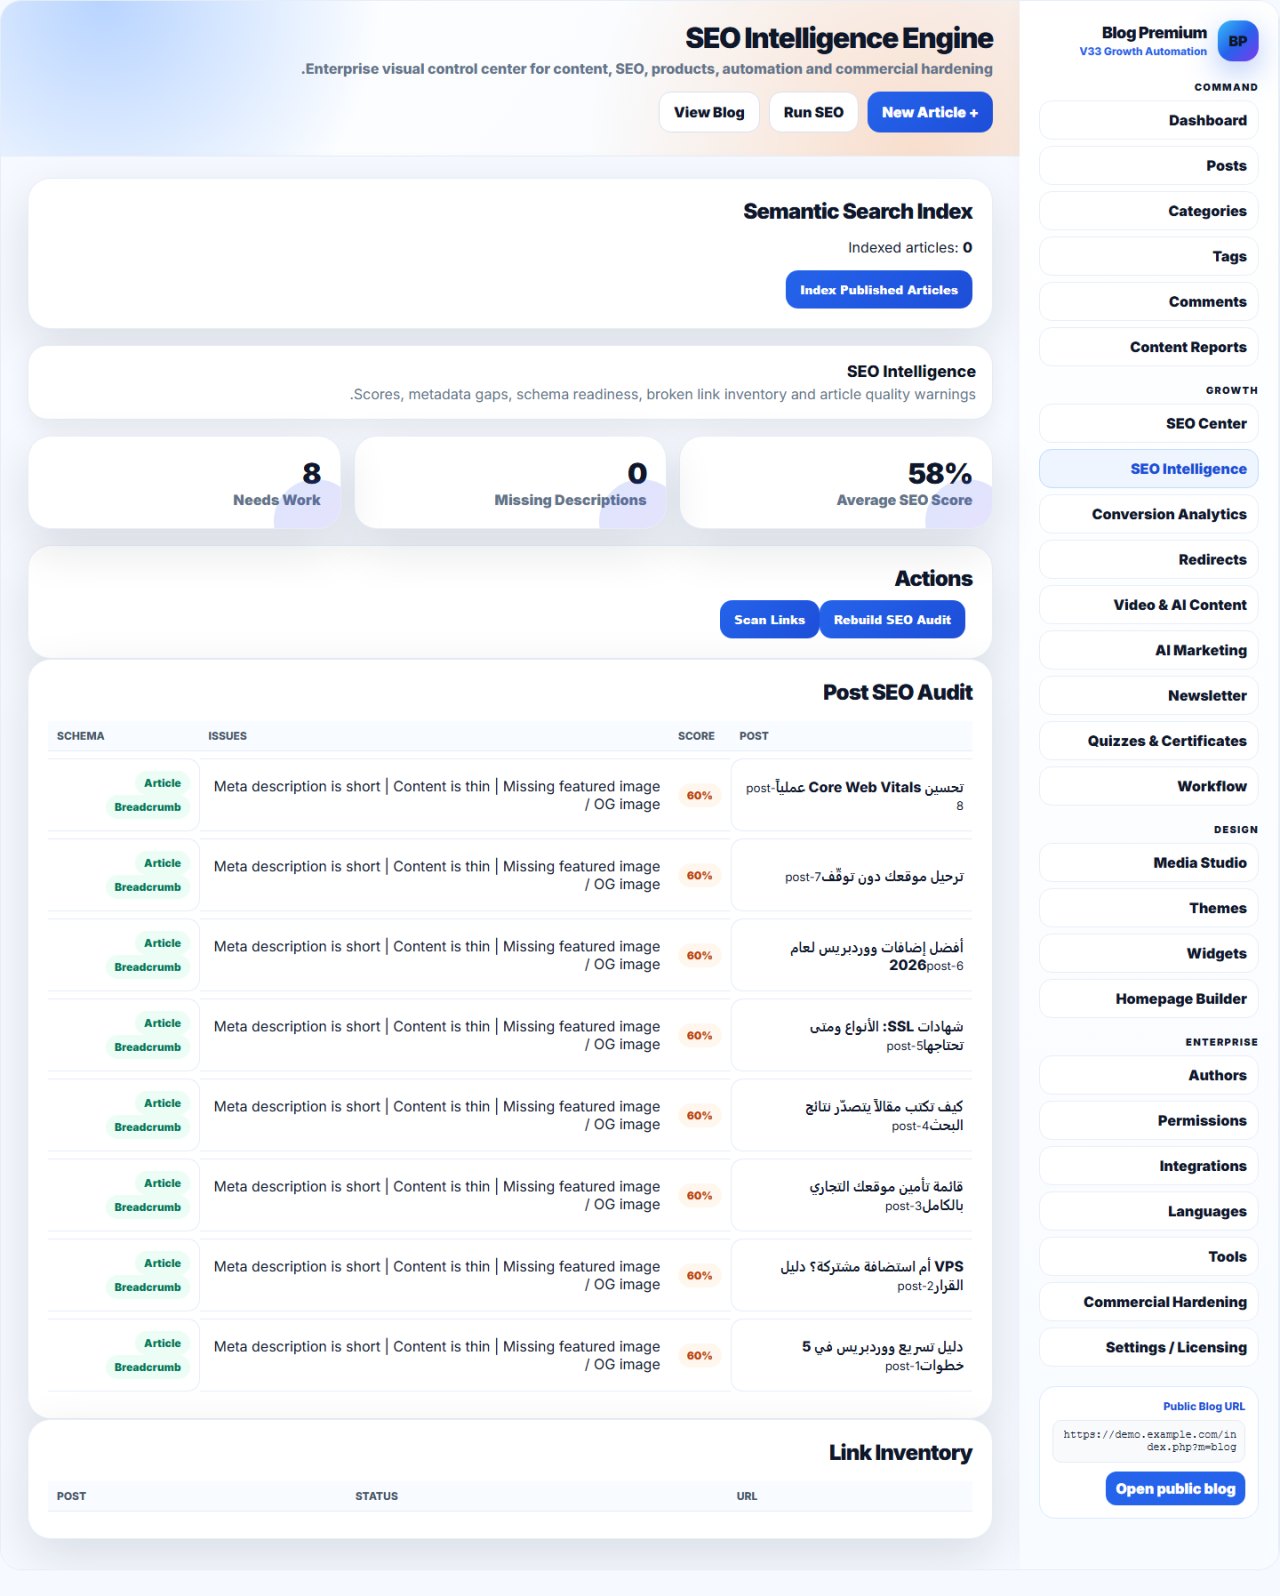Click the public blog URL field
The height and width of the screenshot is (1596, 1280).
pos(1148,1441)
